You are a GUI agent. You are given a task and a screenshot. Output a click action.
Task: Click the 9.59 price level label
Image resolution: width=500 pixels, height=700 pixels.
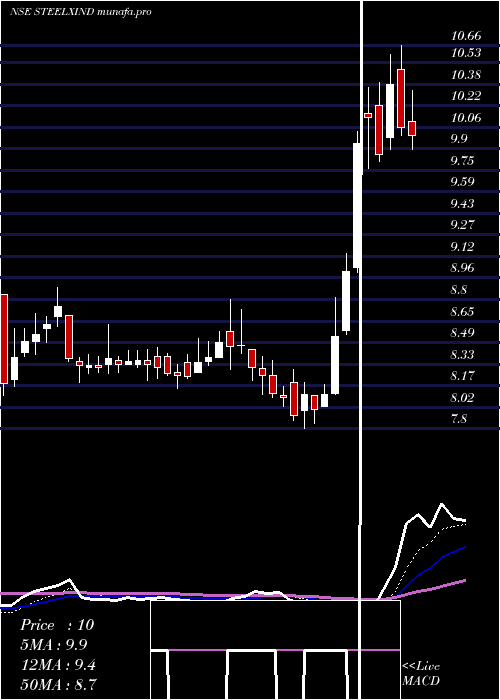(x=462, y=182)
